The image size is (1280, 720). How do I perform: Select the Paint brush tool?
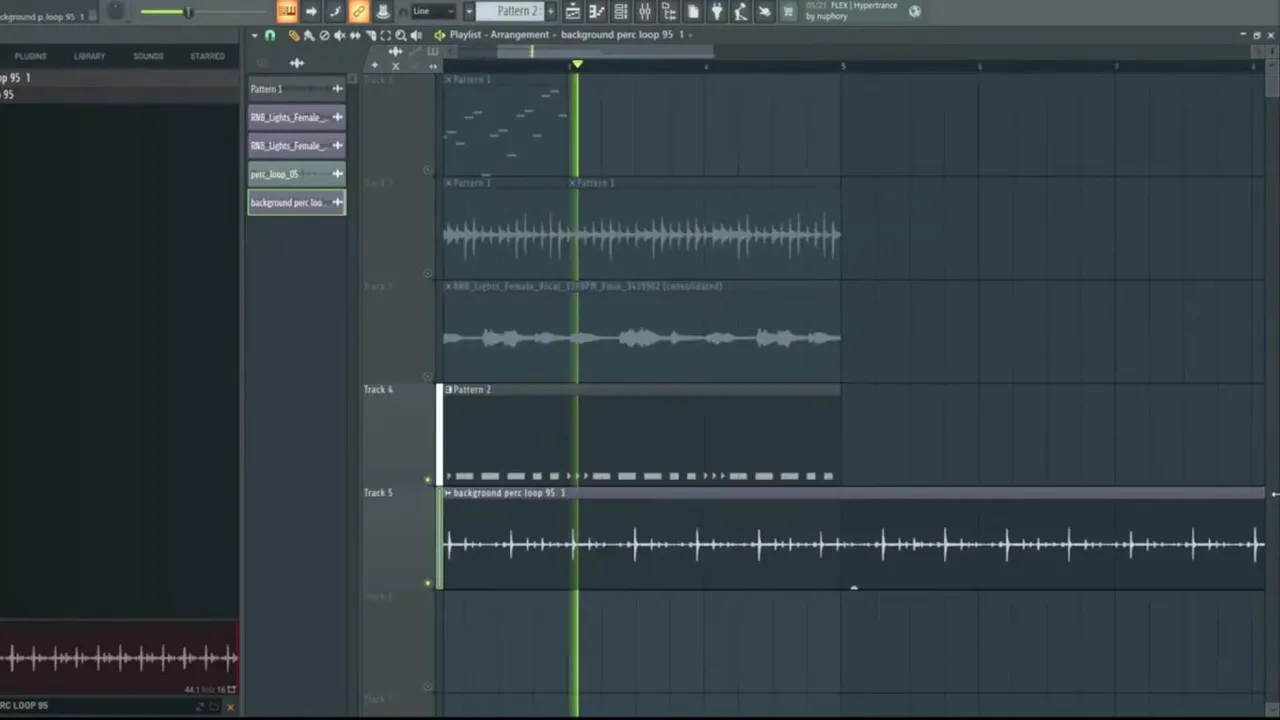(x=309, y=35)
